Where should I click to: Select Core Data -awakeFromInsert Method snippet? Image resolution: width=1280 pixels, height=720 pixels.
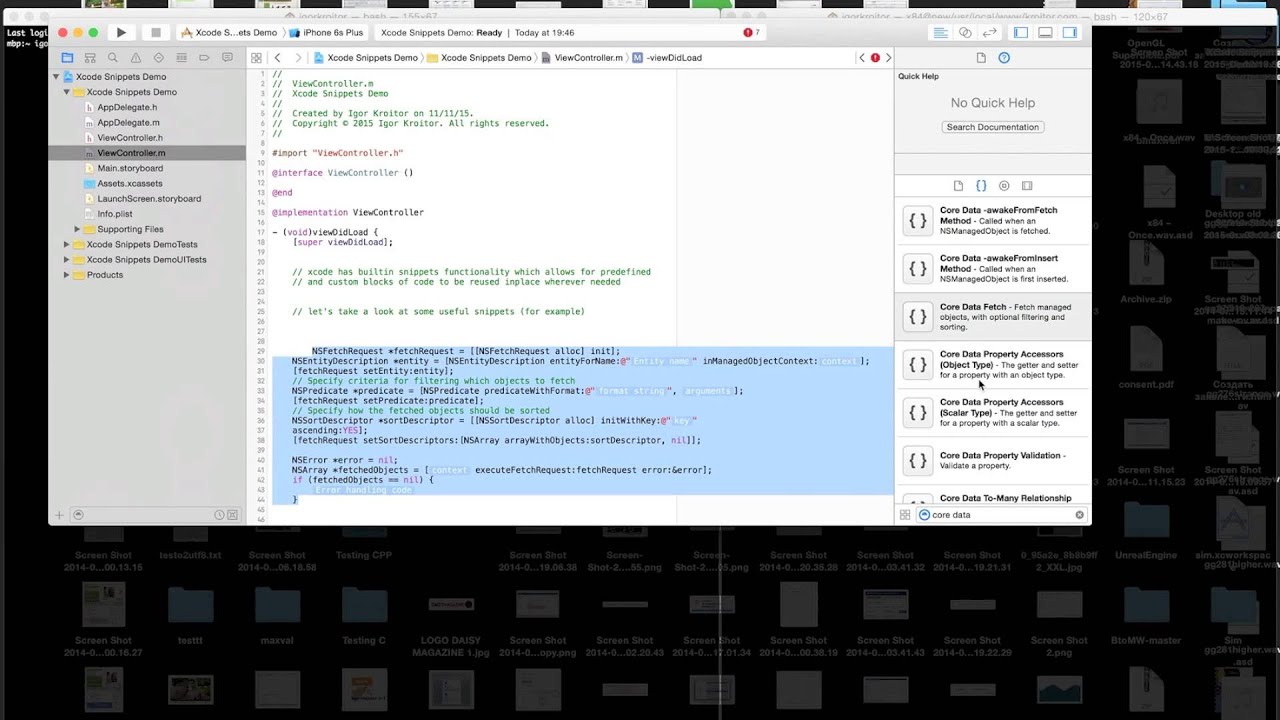pos(993,269)
